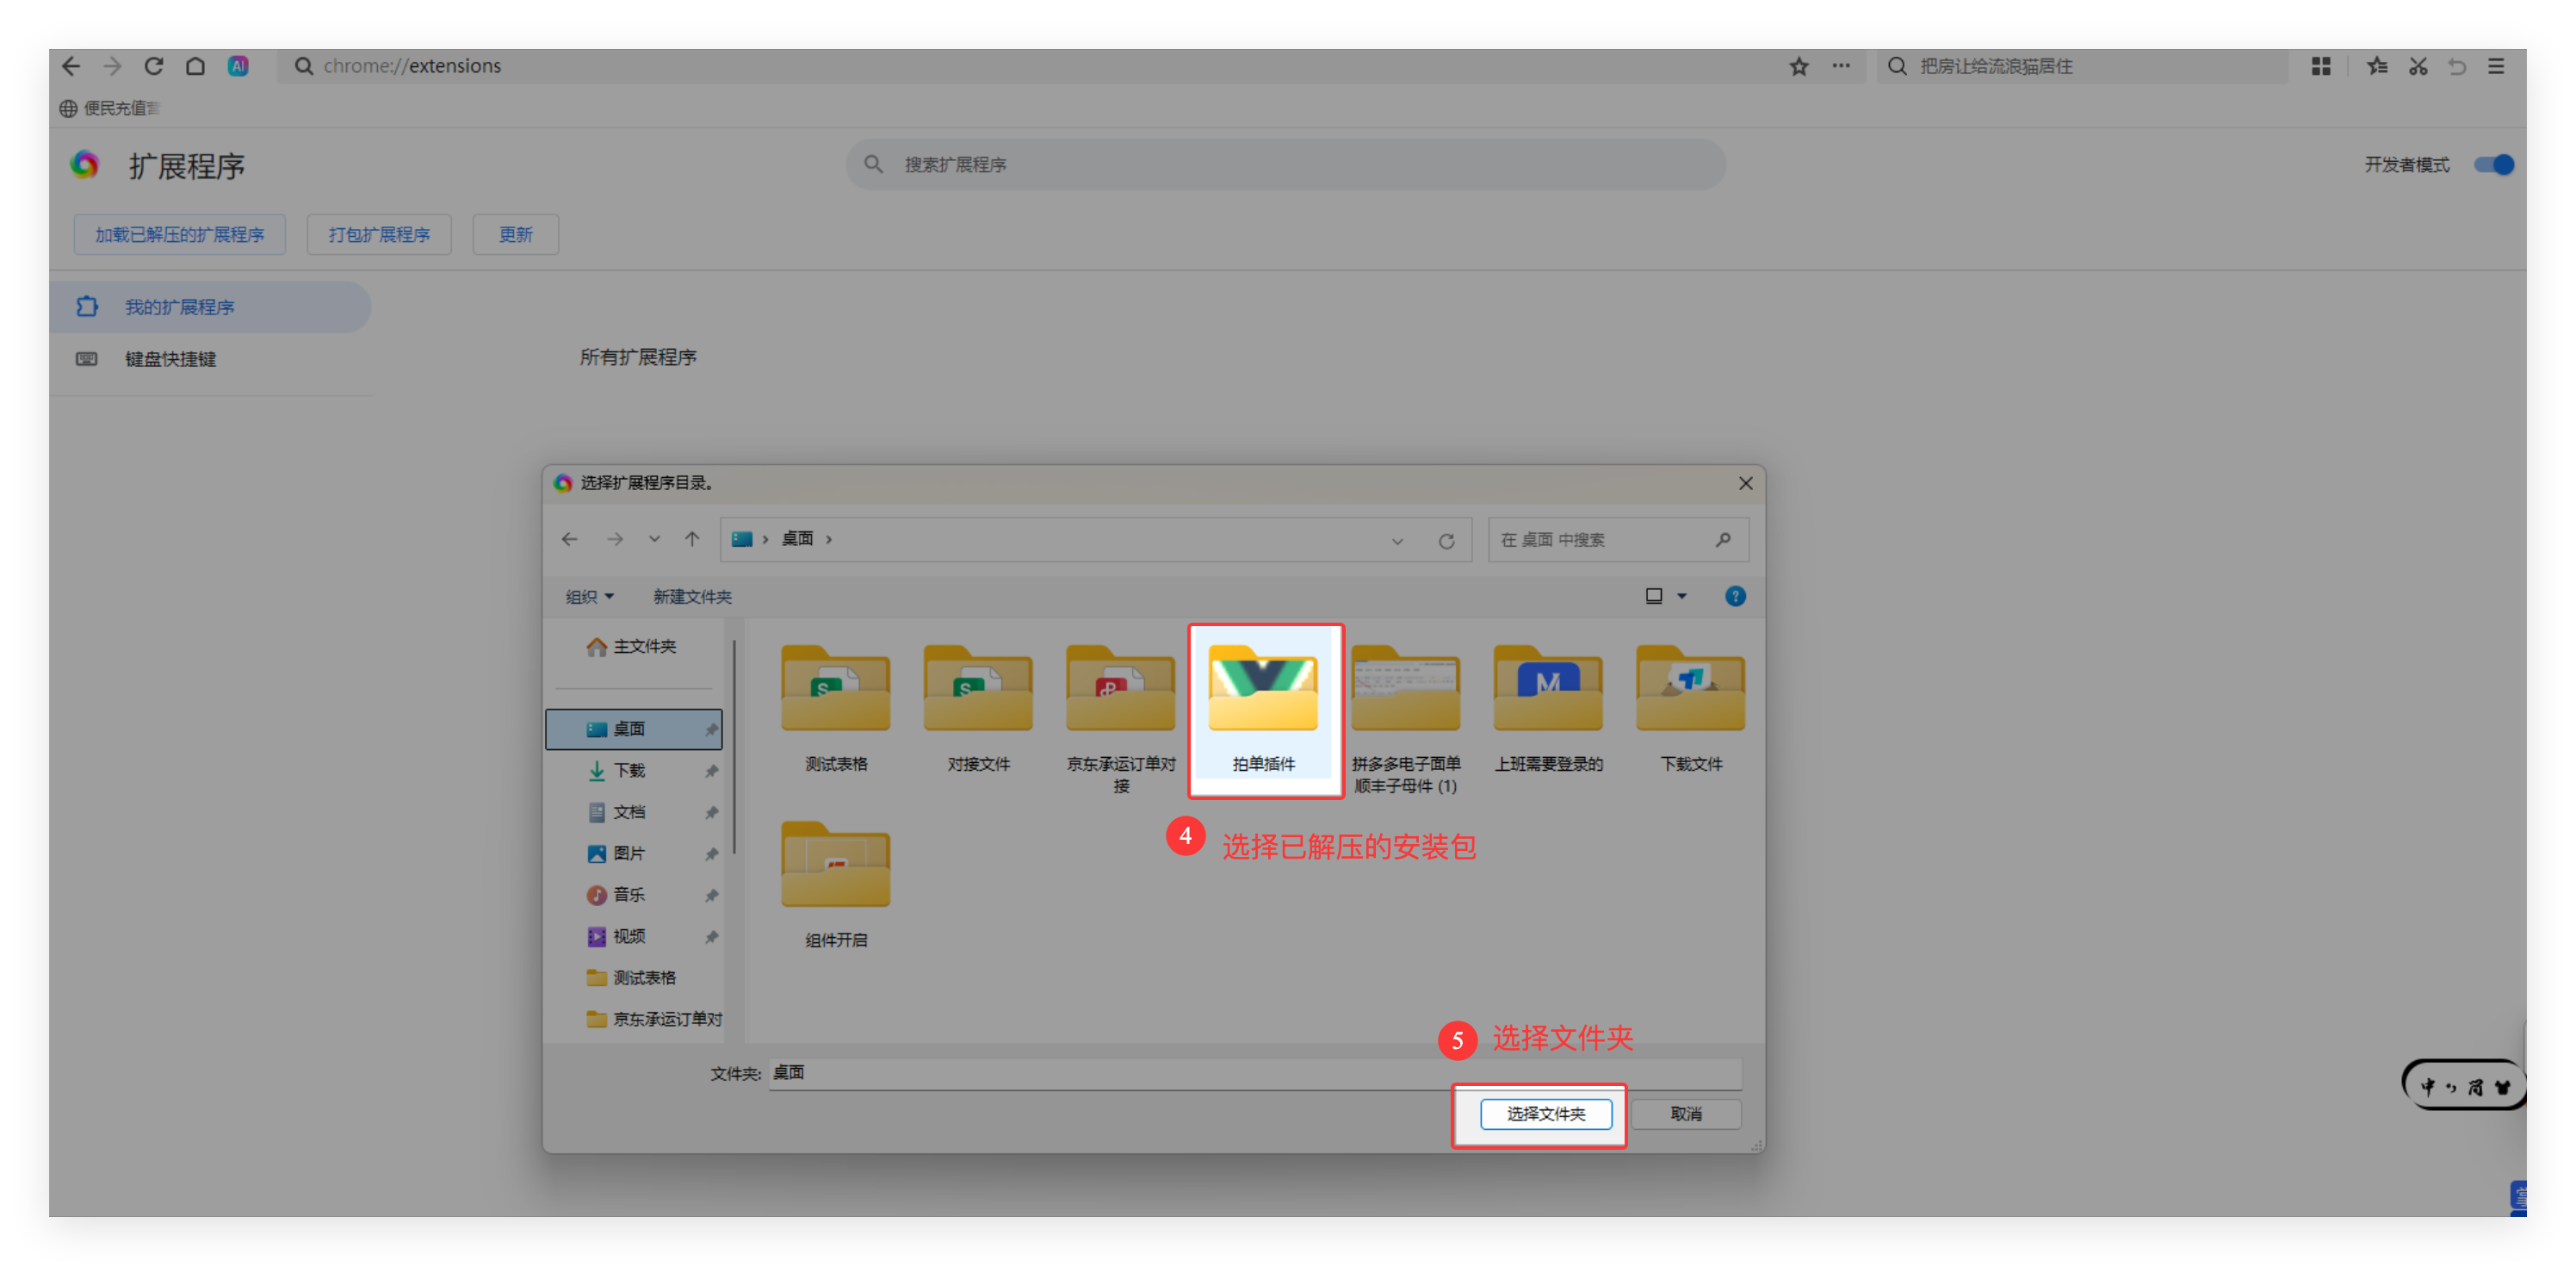The height and width of the screenshot is (1266, 2576).
Task: Expand the 组织 dropdown menu
Action: [x=589, y=597]
